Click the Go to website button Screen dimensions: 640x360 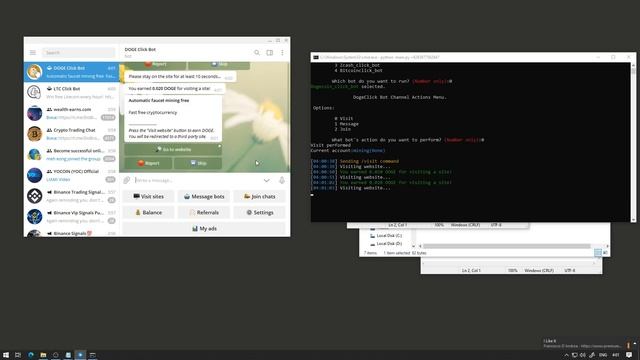pos(173,149)
